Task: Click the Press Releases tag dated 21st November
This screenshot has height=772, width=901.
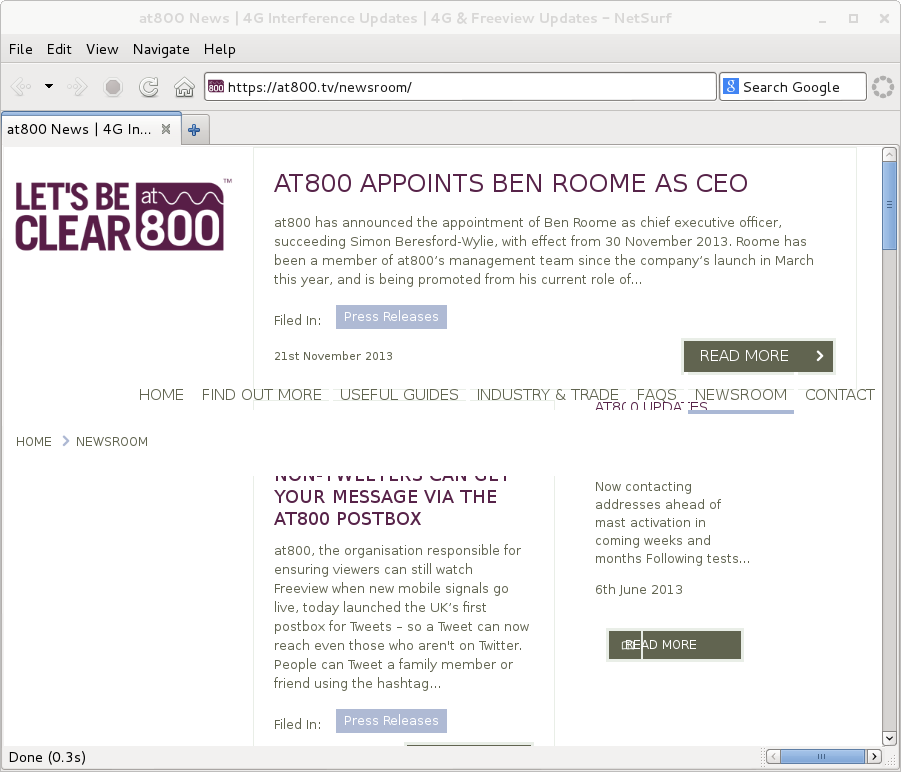Action: [391, 317]
